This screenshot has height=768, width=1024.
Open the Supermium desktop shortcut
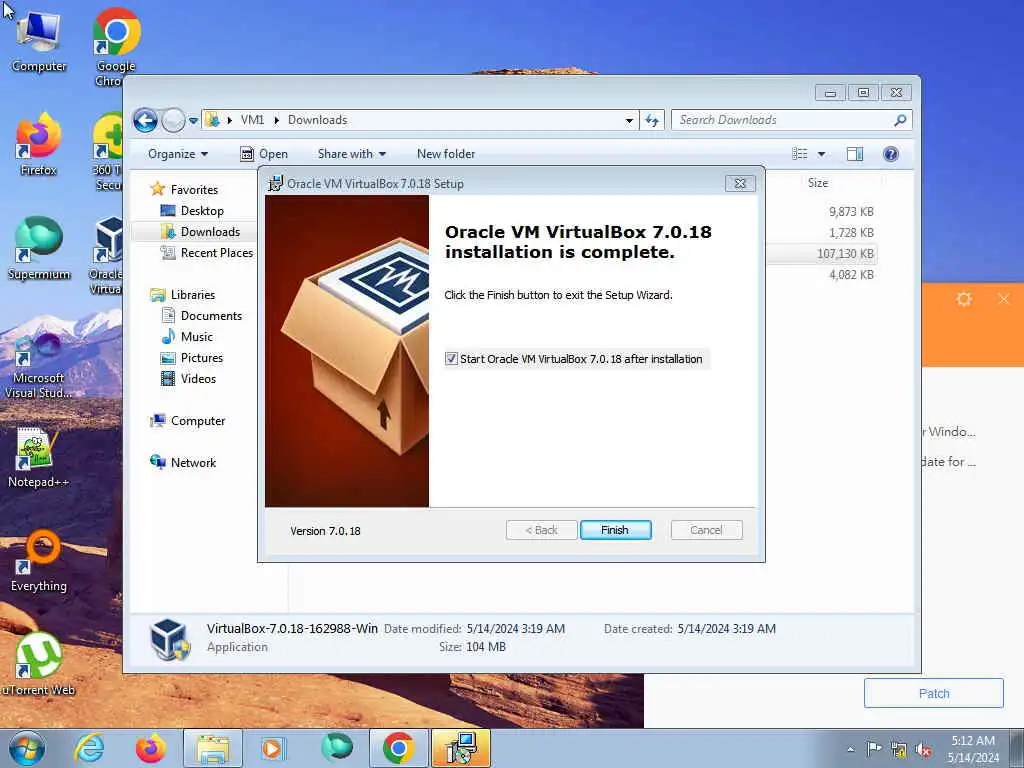[39, 249]
